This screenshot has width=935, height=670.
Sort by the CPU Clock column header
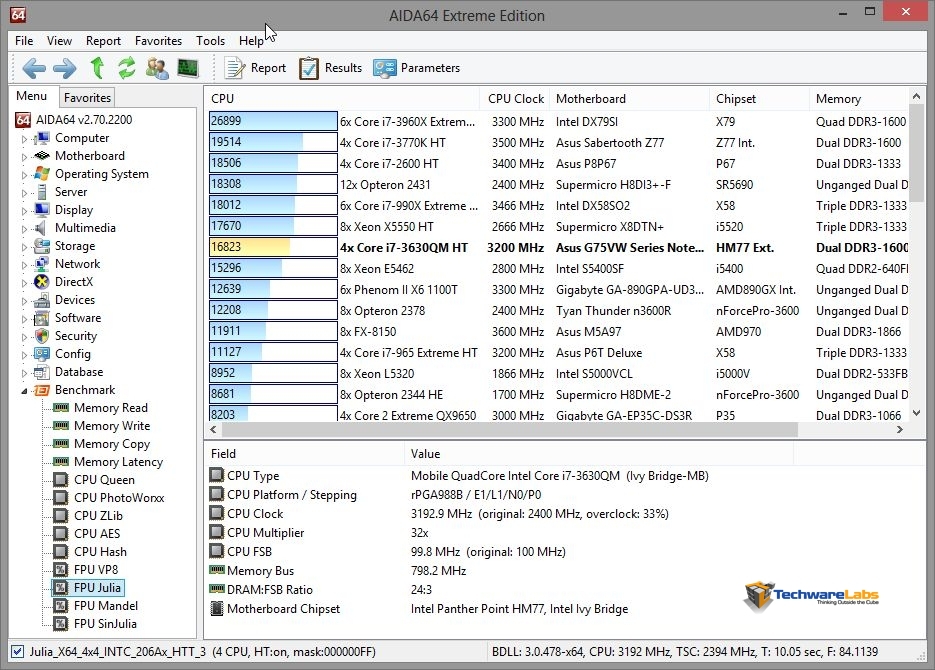(514, 99)
